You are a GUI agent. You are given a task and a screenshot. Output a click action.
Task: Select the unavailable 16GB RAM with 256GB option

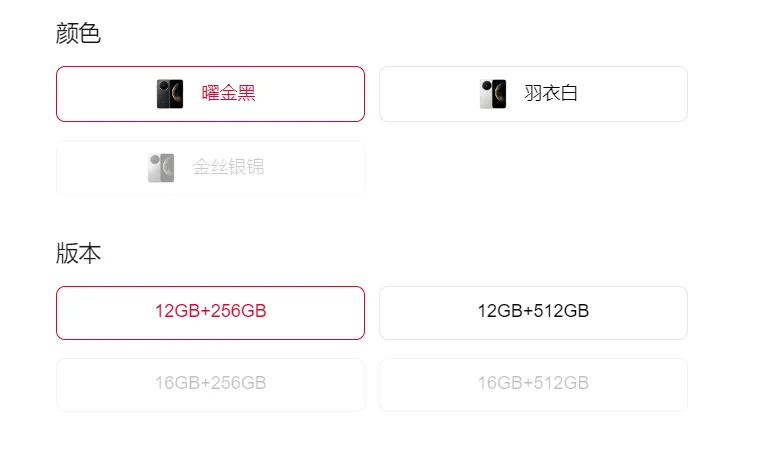pyautogui.click(x=210, y=384)
